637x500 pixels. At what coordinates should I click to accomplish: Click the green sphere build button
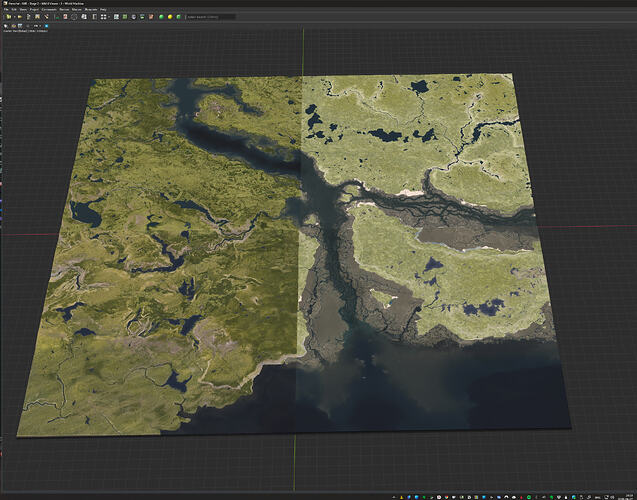161,17
